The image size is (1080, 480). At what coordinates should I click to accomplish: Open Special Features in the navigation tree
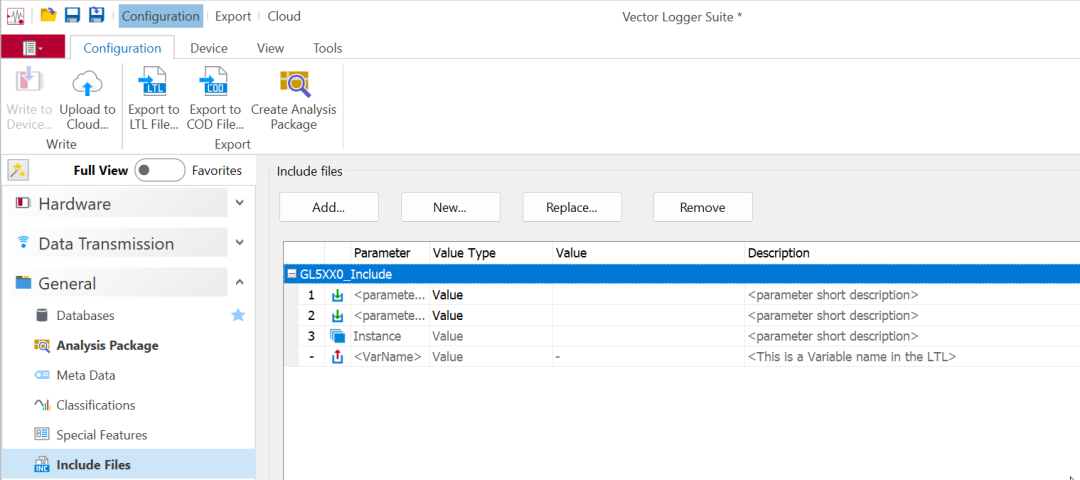[102, 435]
